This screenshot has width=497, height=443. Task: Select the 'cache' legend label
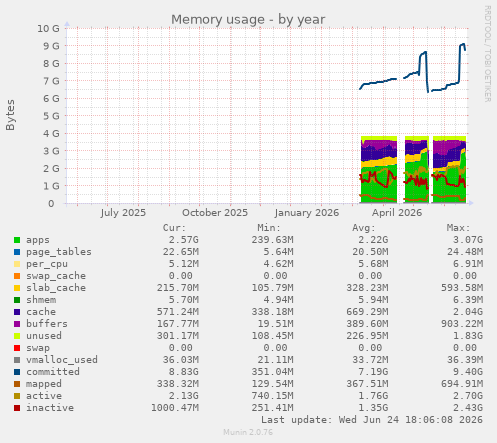coord(41,312)
